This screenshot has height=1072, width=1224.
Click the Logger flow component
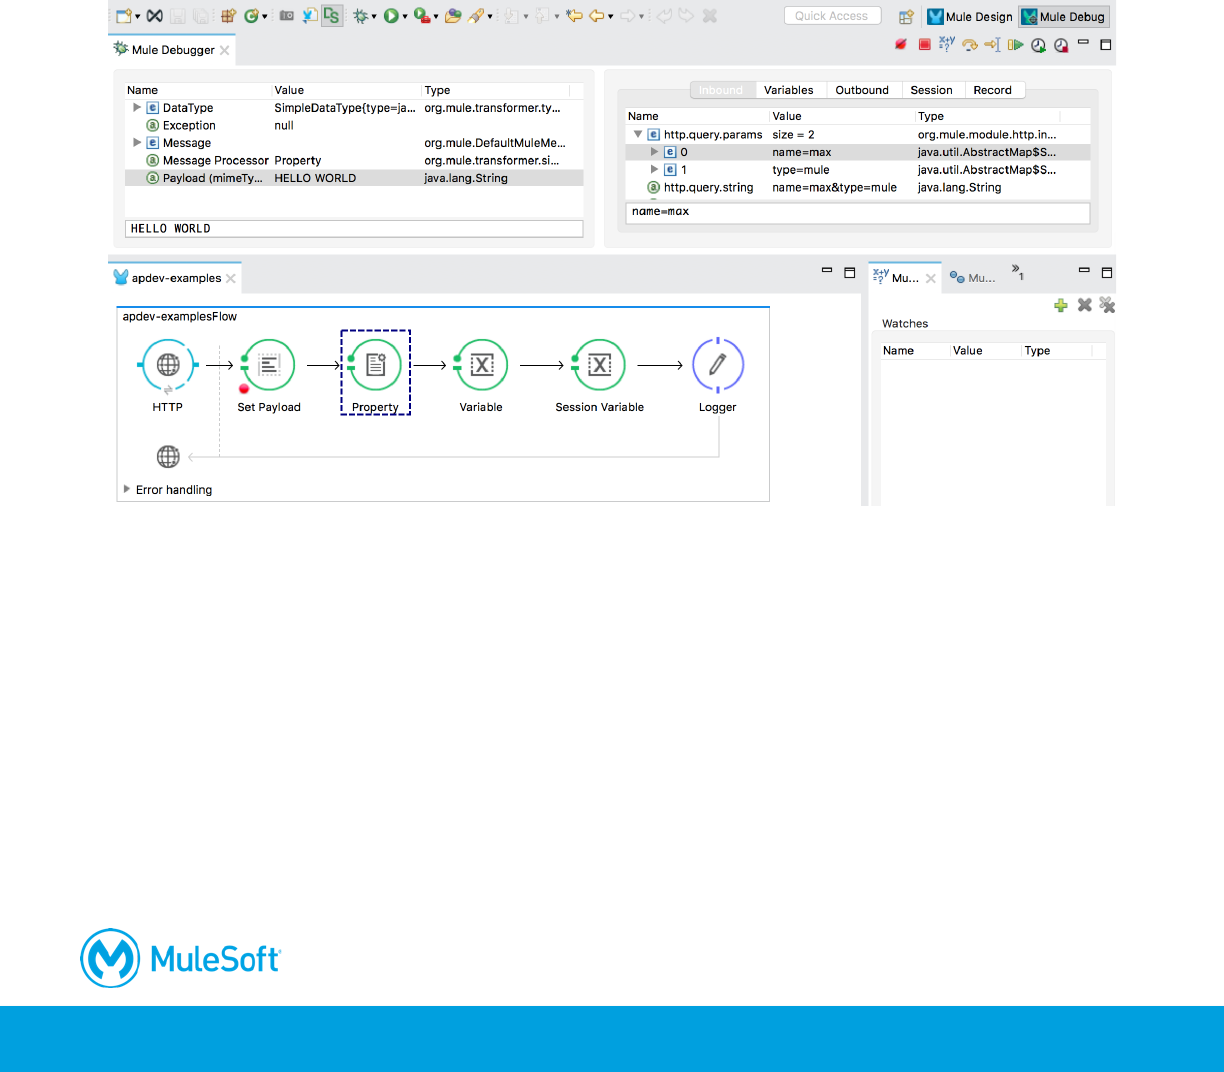718,376
